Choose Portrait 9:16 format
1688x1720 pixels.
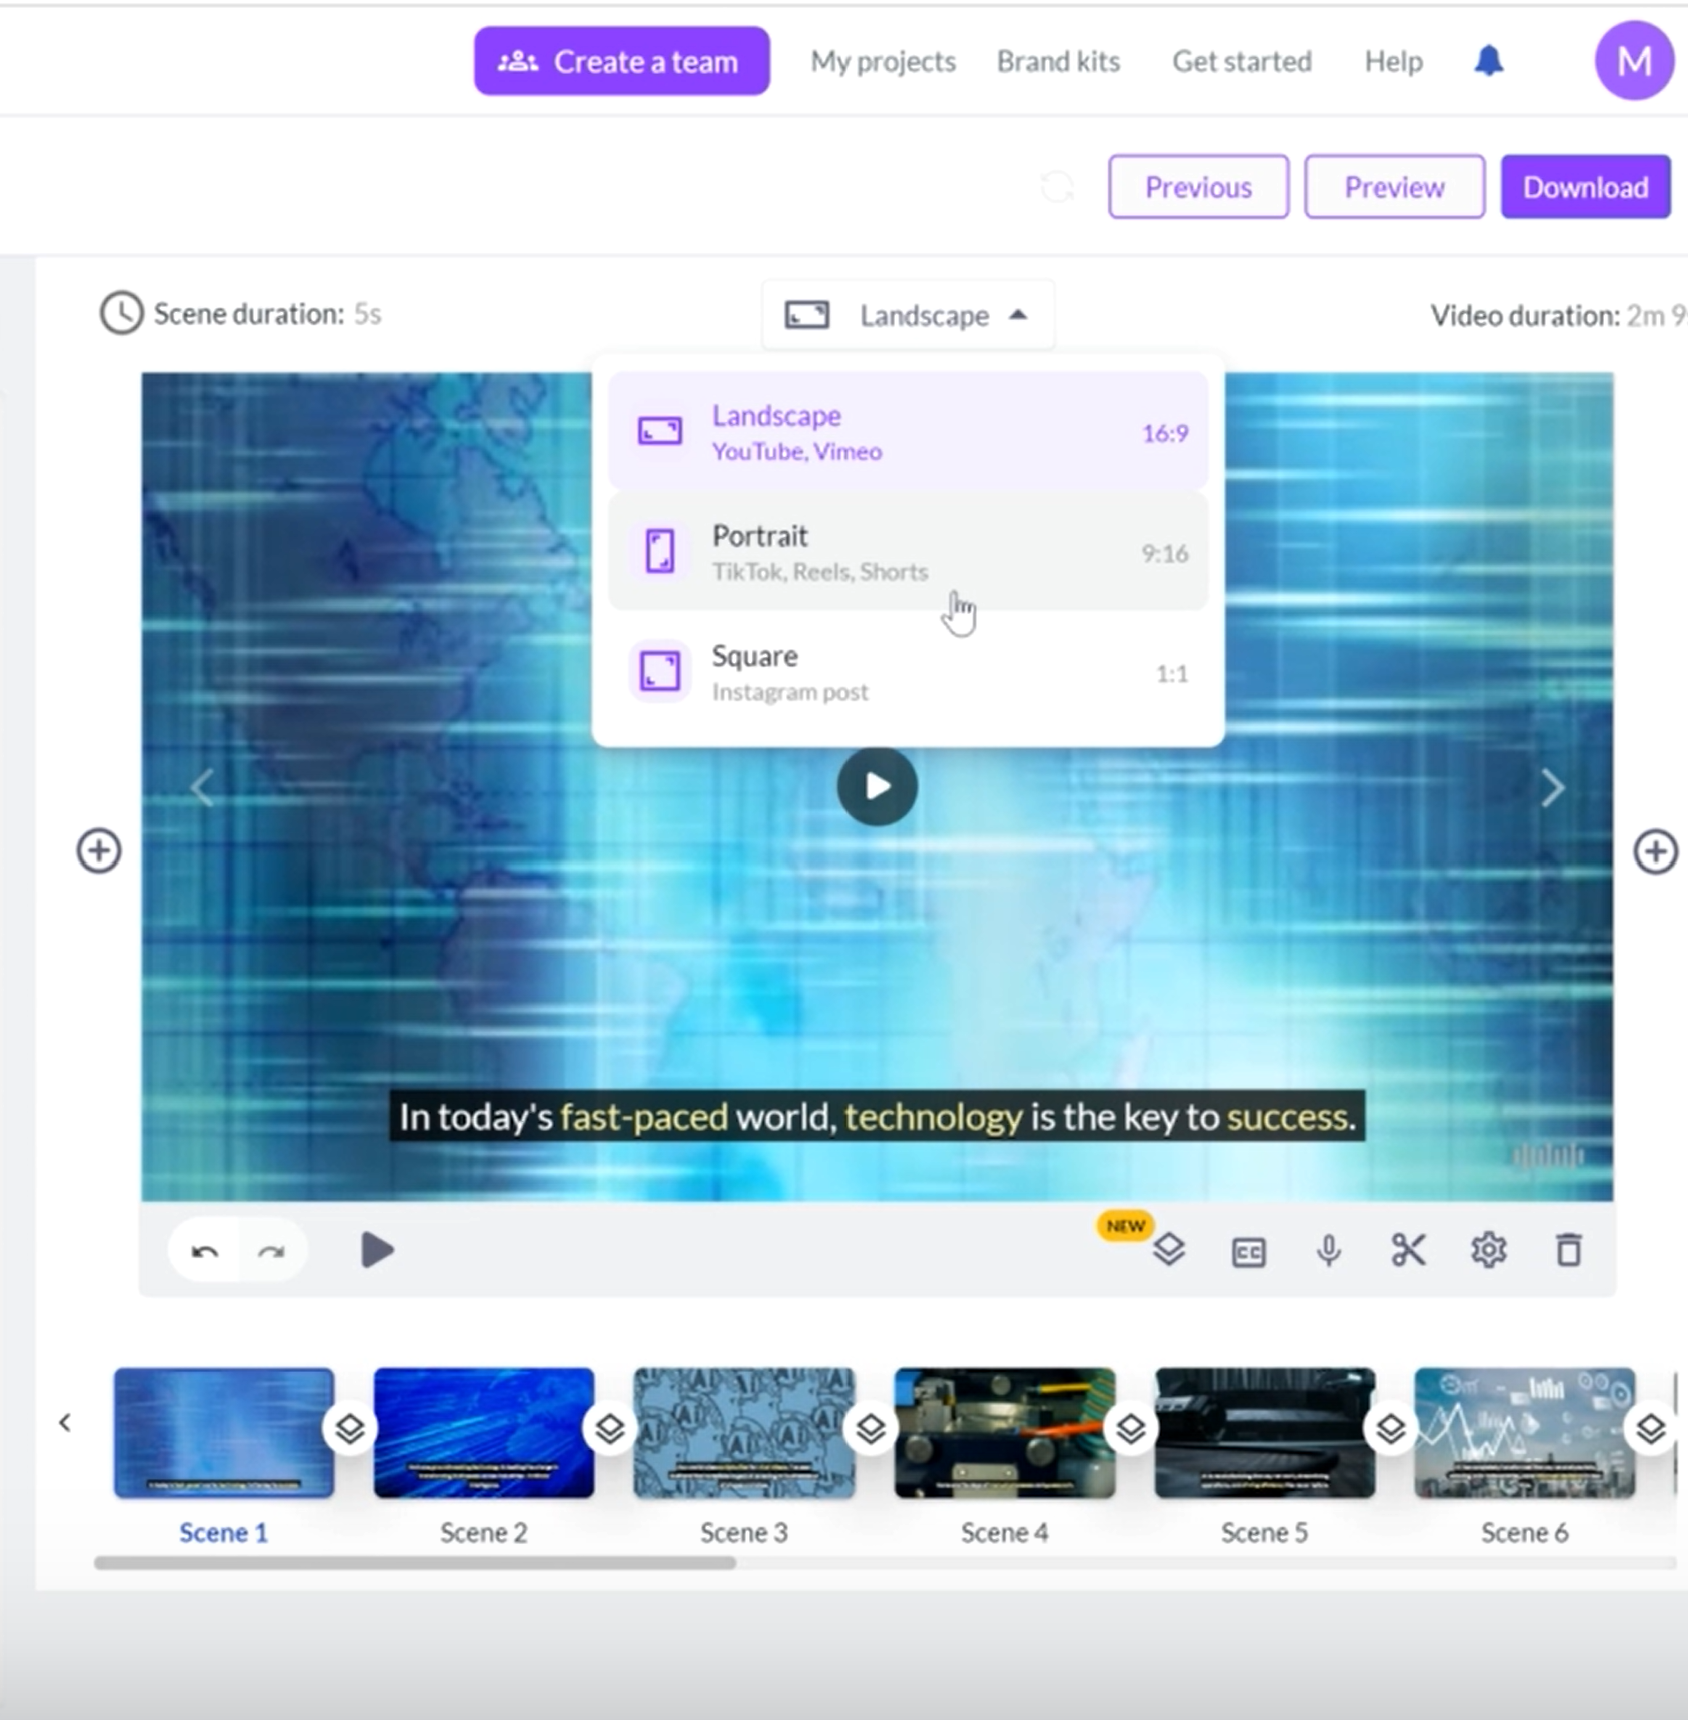click(908, 552)
